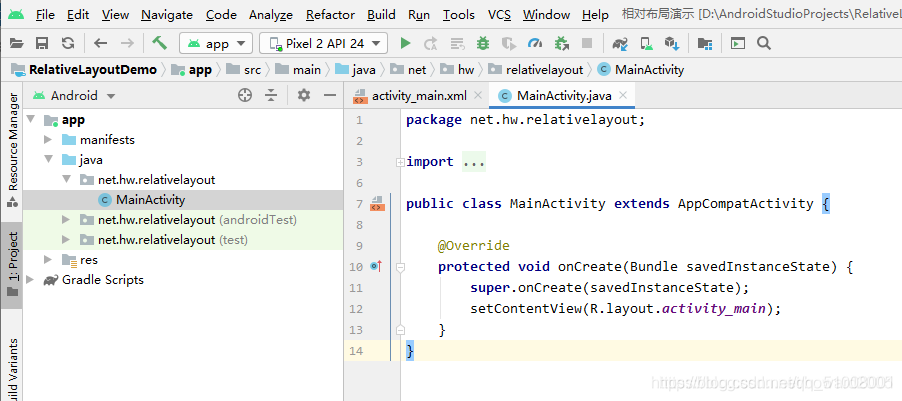
Task: Expand the androidTest package arrow
Action: pyautogui.click(x=66, y=220)
